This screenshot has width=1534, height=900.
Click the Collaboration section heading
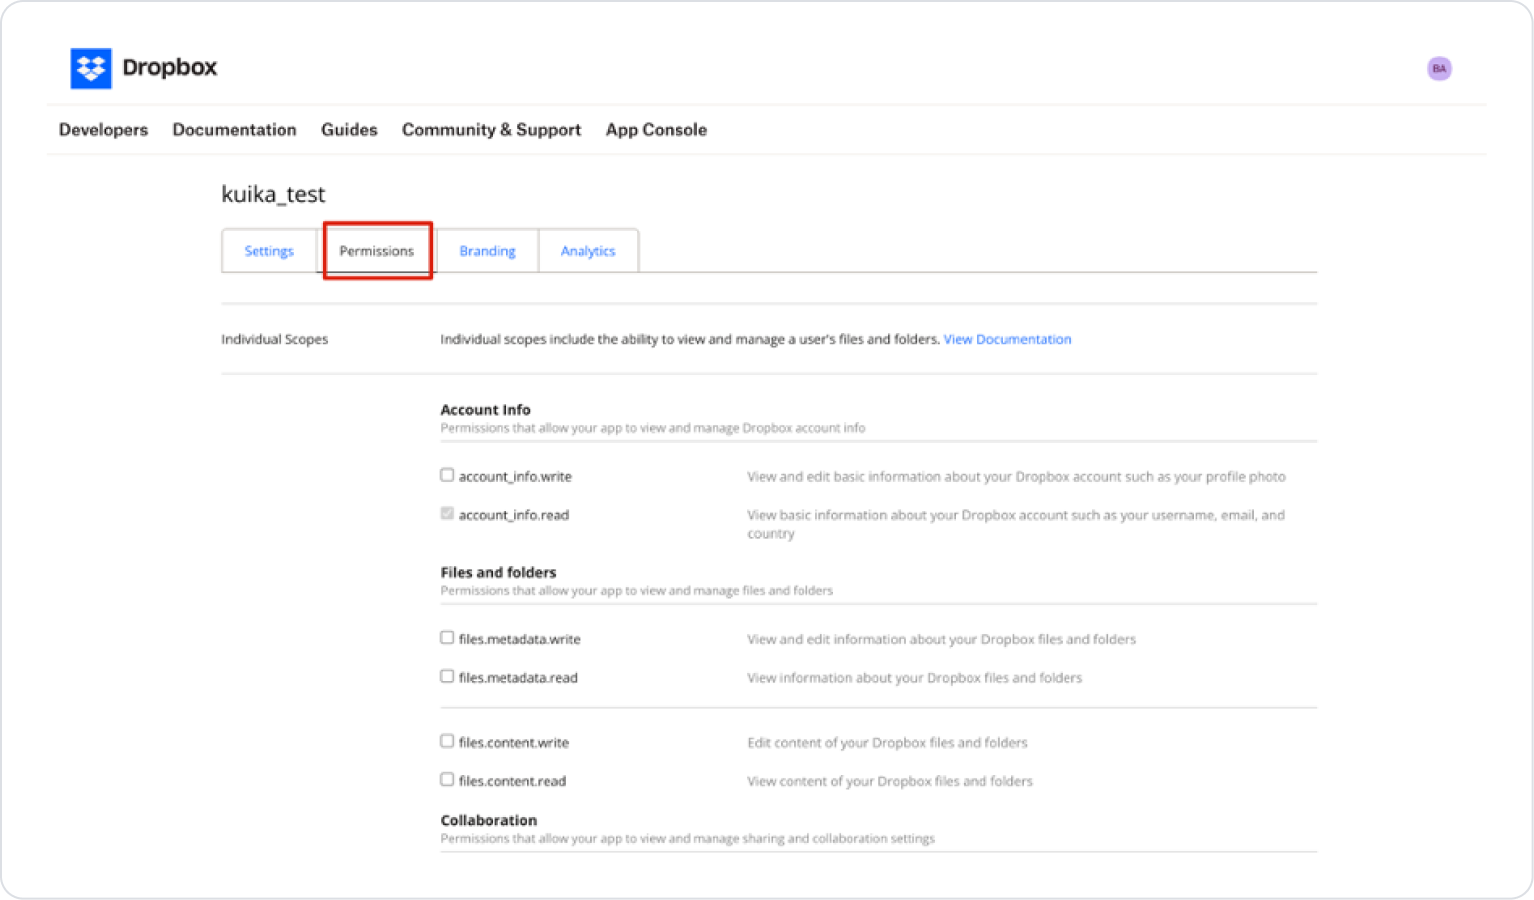[488, 820]
